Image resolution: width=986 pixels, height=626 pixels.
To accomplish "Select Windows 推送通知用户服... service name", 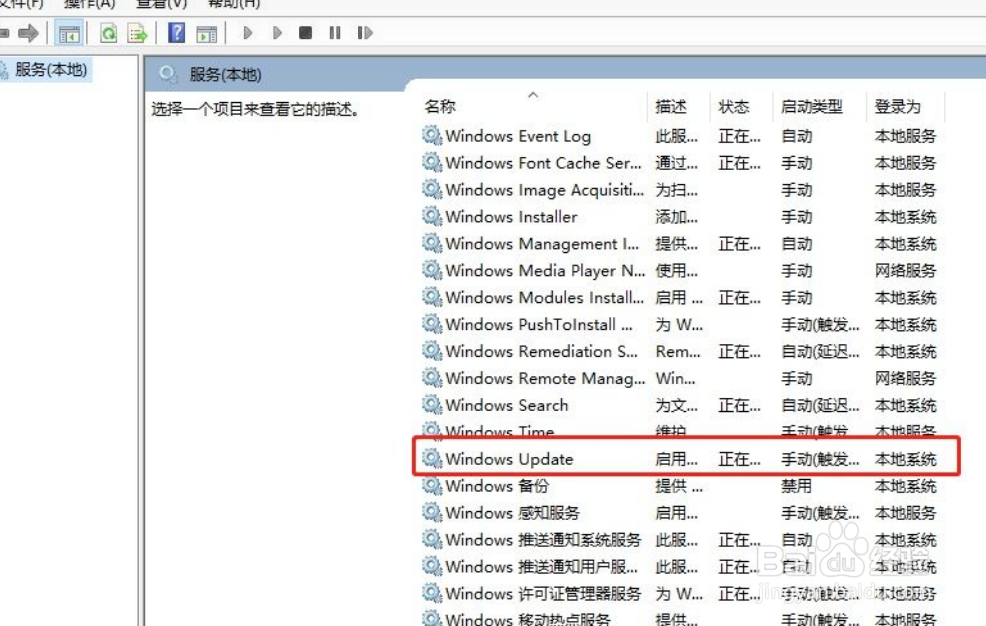I will tap(541, 567).
